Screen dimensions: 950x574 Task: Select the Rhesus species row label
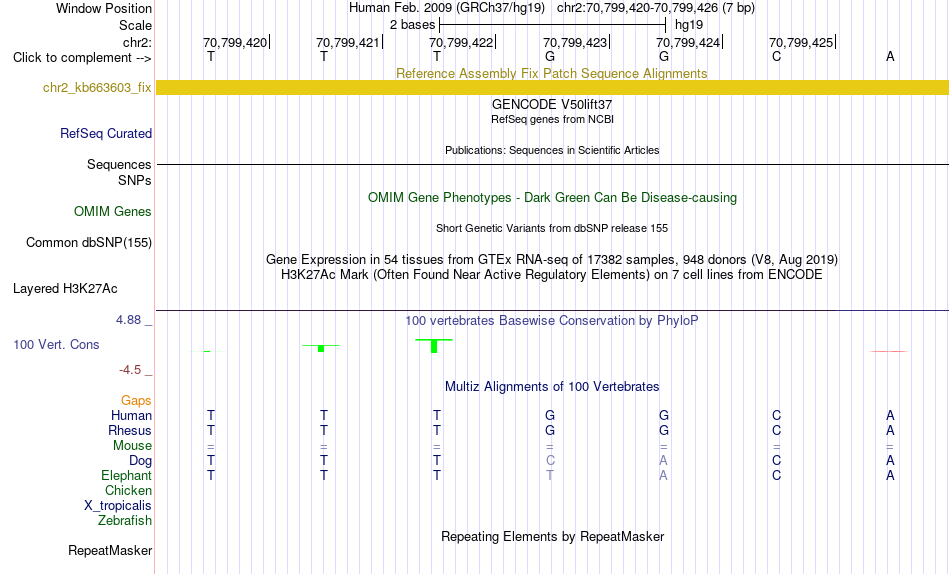click(x=130, y=430)
